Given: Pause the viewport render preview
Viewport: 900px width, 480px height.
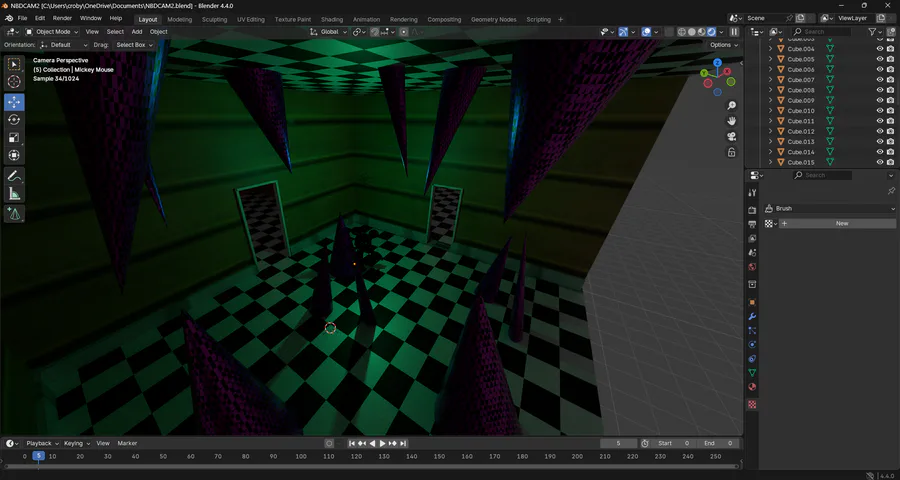Looking at the screenshot, I should click(x=734, y=32).
